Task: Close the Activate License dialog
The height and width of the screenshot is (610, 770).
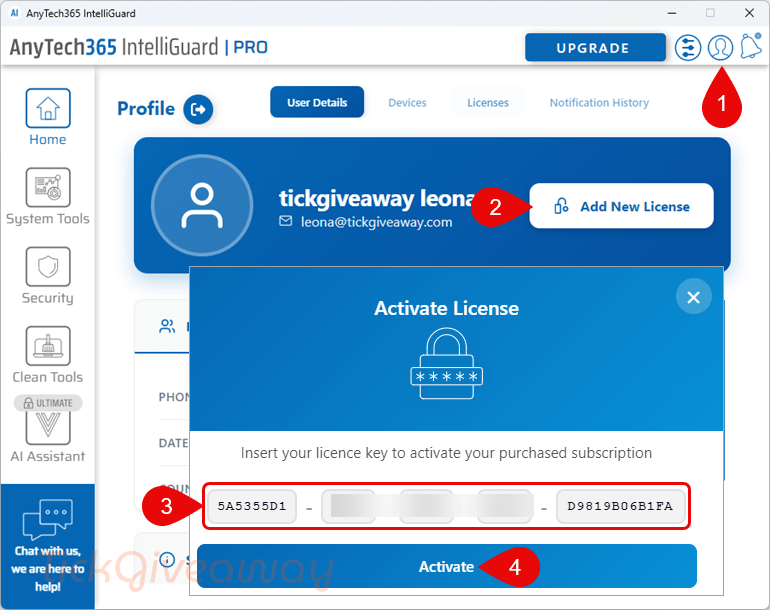Action: click(x=693, y=297)
